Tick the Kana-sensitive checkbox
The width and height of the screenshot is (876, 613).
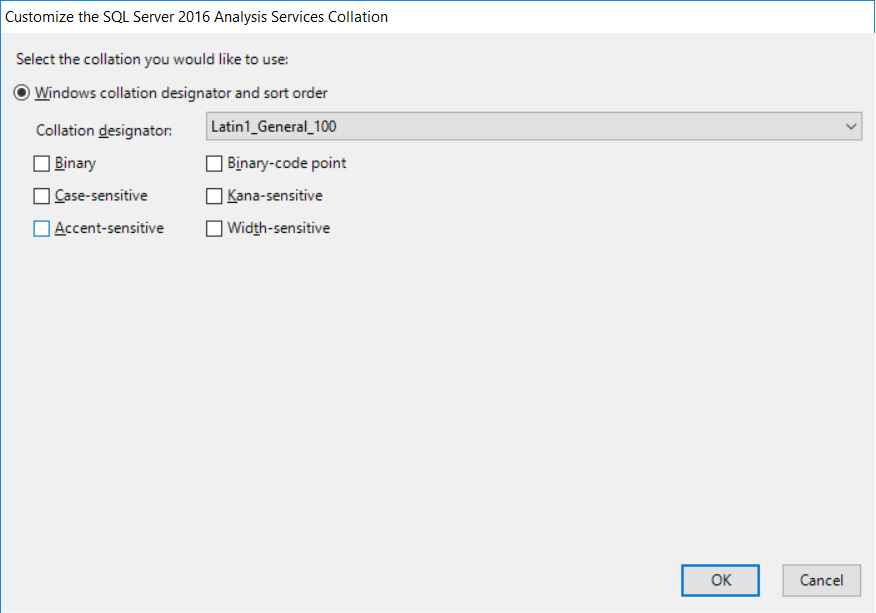point(214,196)
